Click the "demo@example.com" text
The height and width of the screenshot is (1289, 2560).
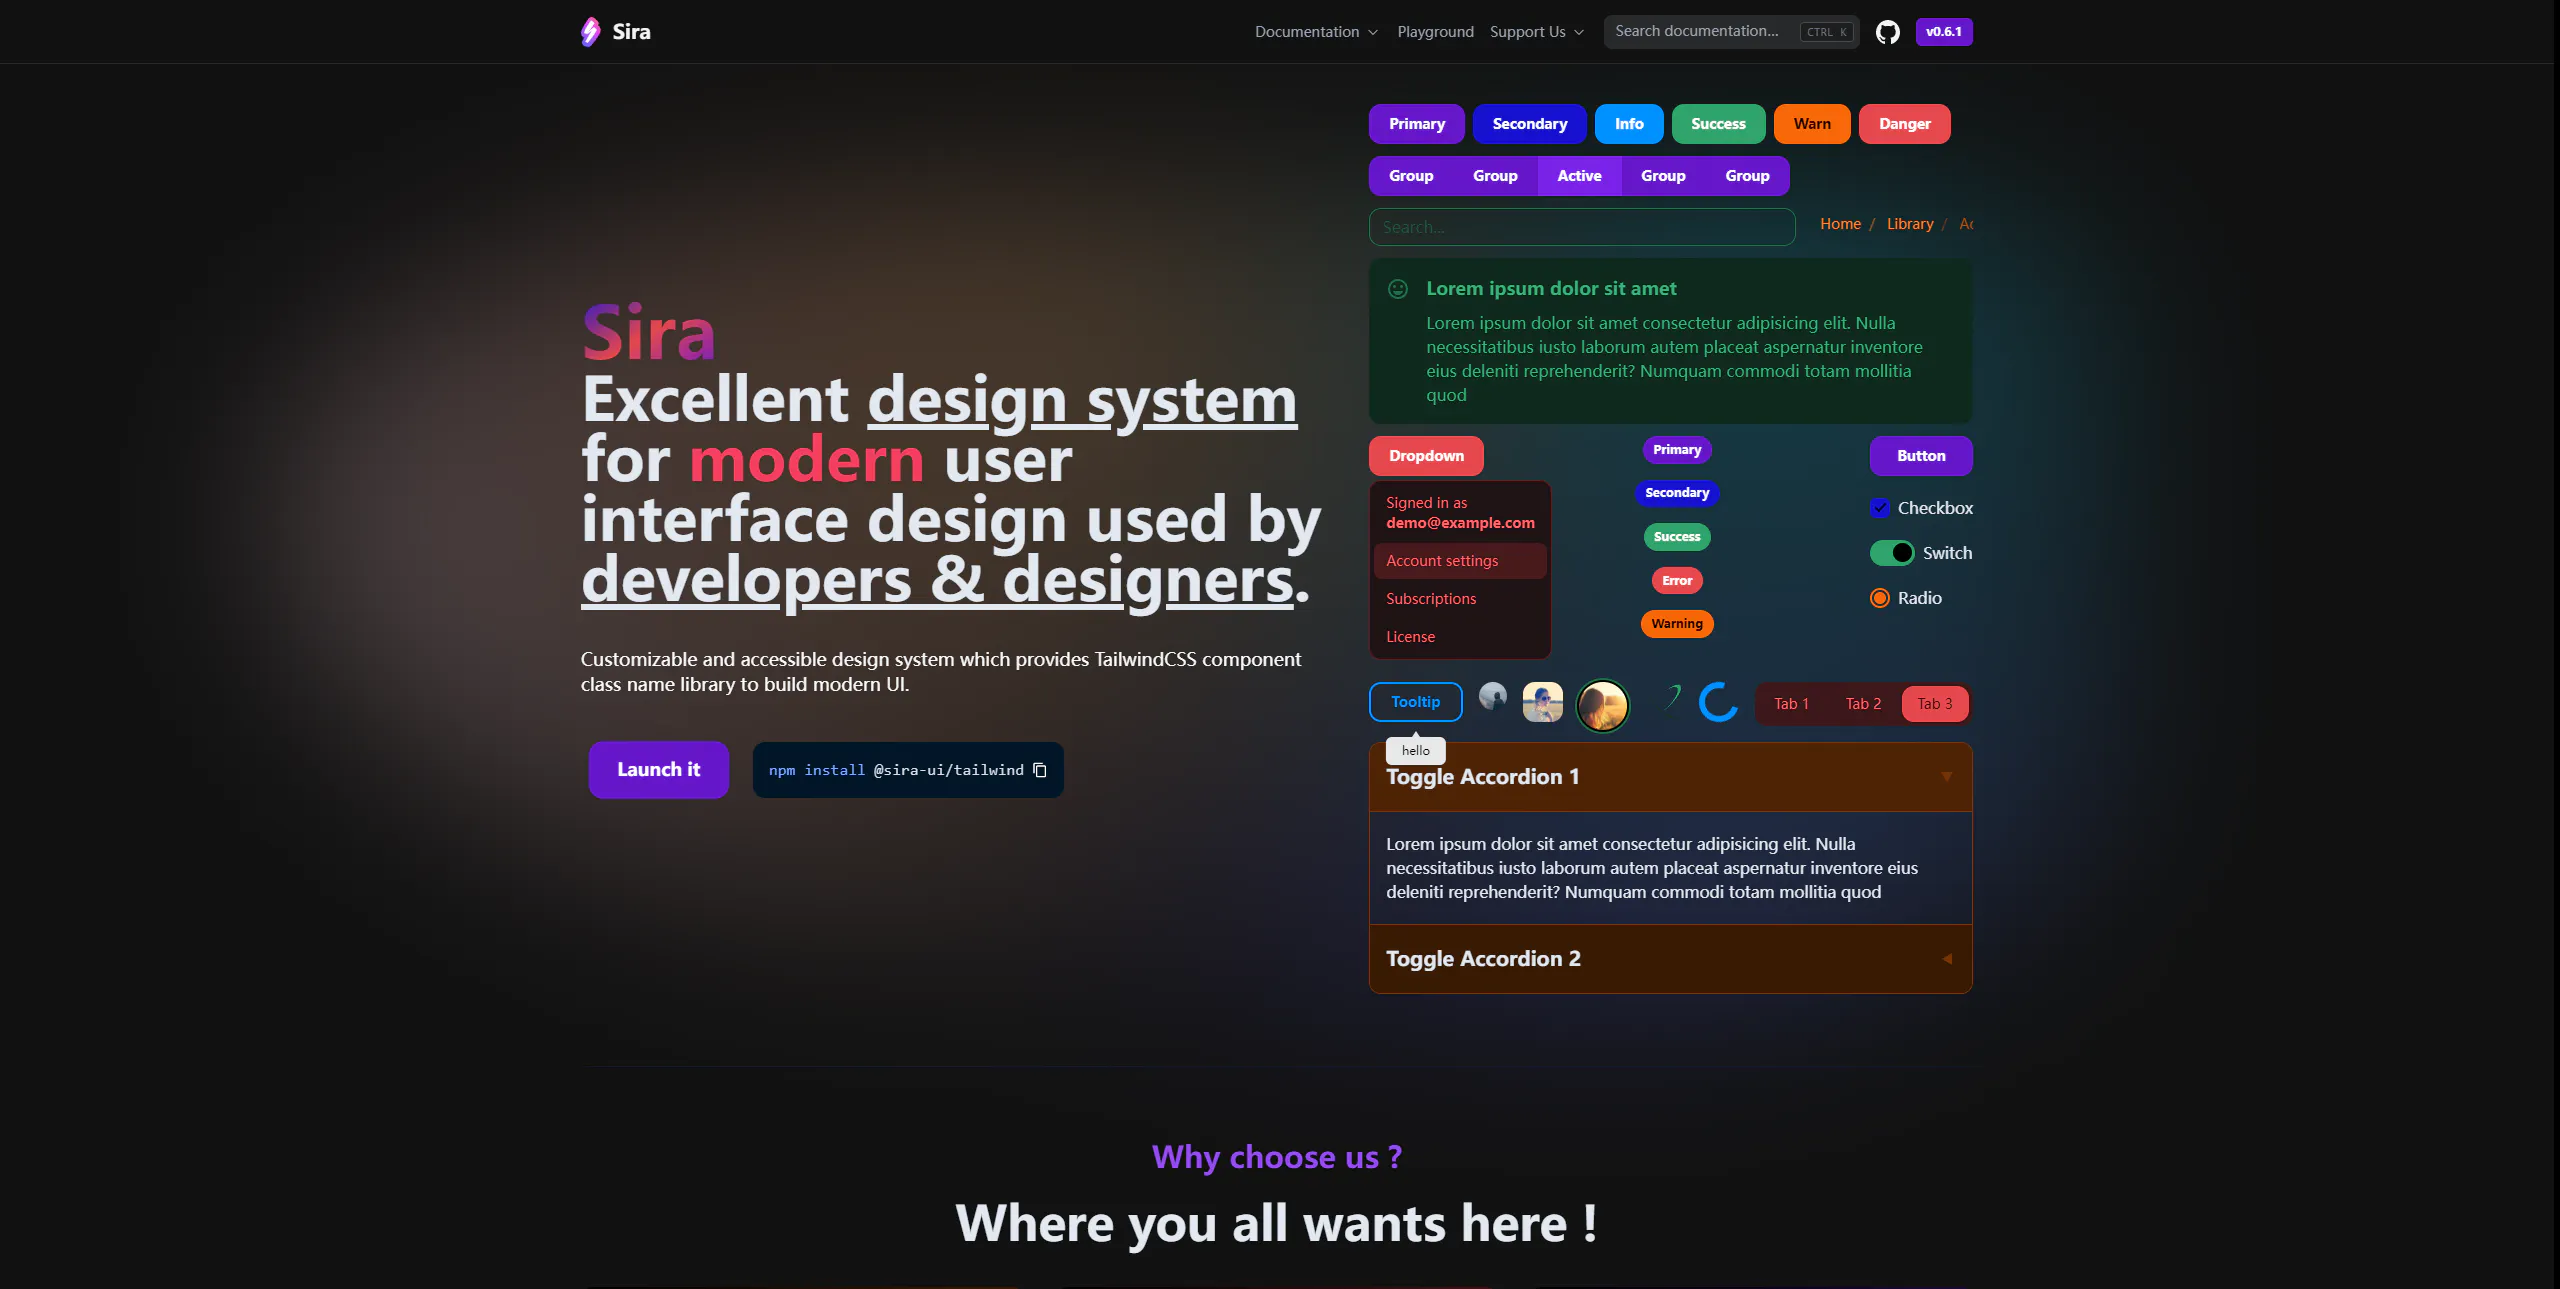click(x=1460, y=523)
